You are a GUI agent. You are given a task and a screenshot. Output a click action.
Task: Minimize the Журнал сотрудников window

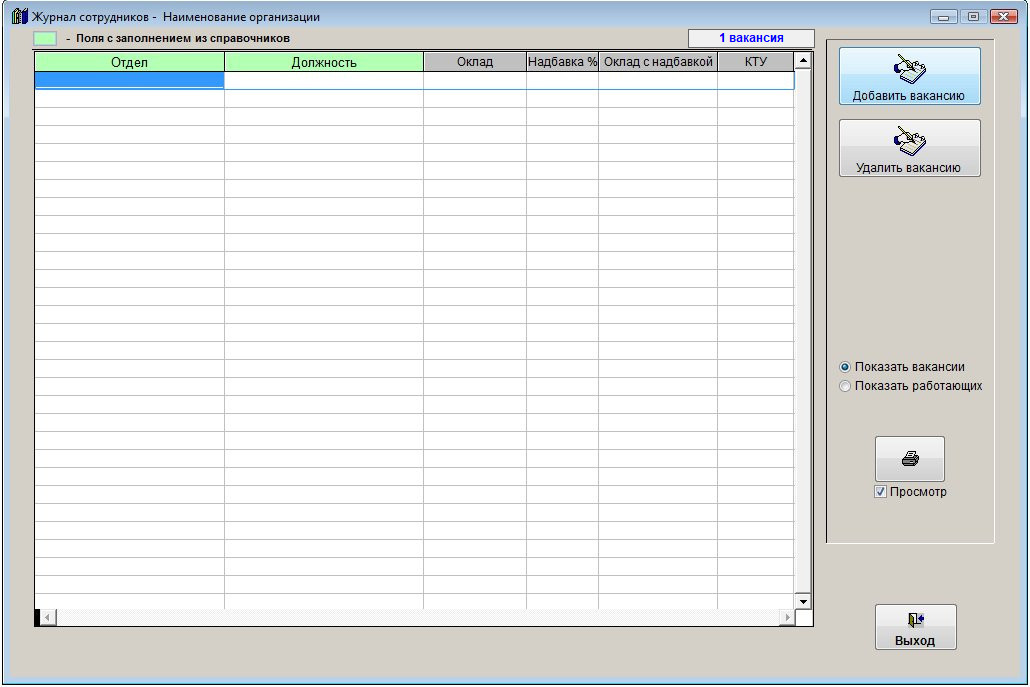pos(943,16)
